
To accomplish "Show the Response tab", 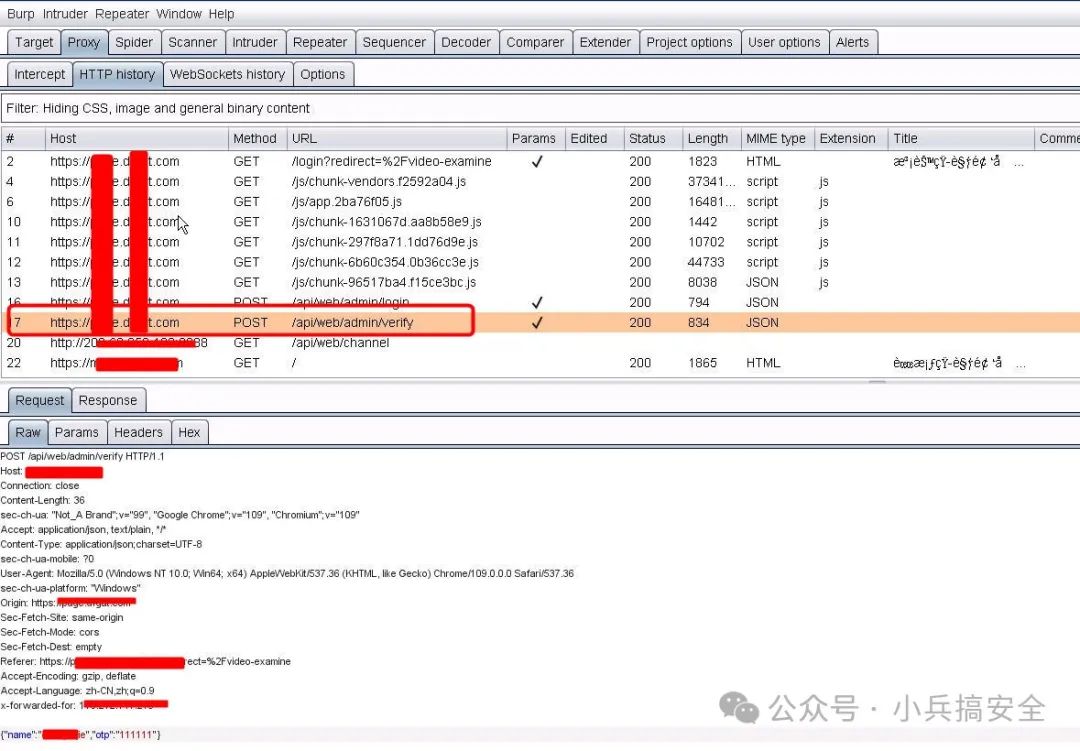I will click(107, 400).
